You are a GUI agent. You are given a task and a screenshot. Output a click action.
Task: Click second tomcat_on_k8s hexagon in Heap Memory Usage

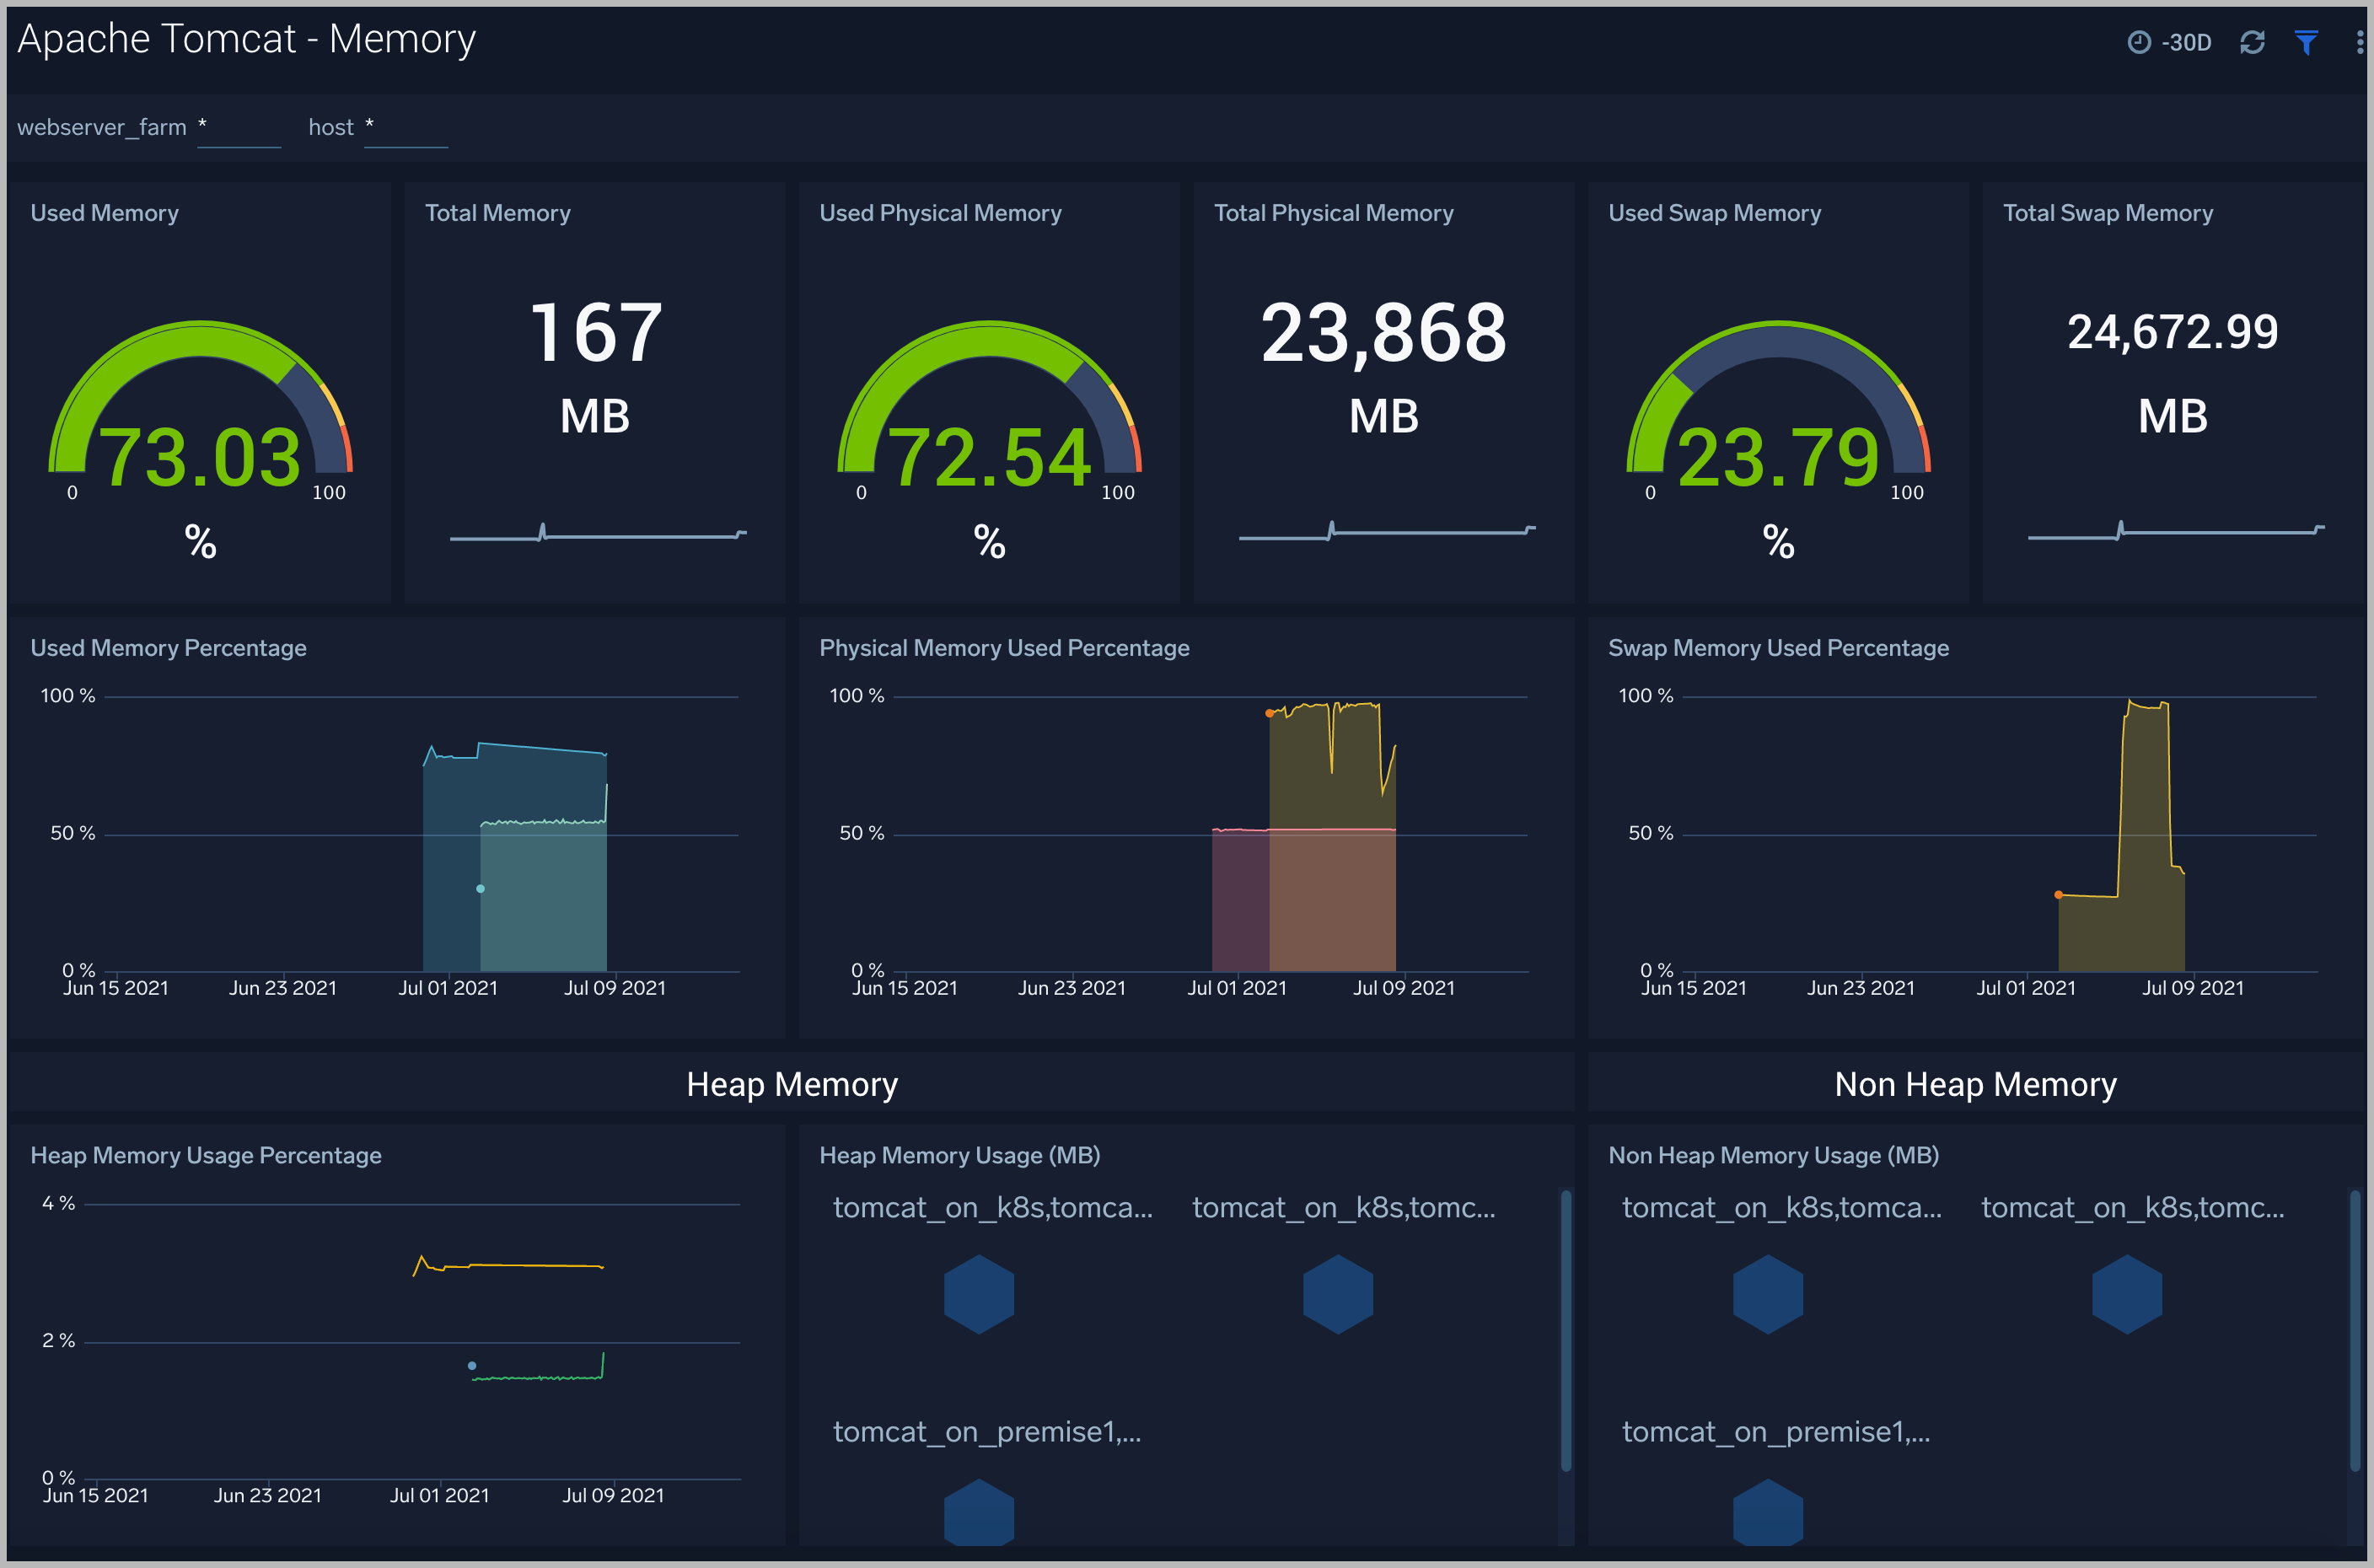(1338, 1294)
